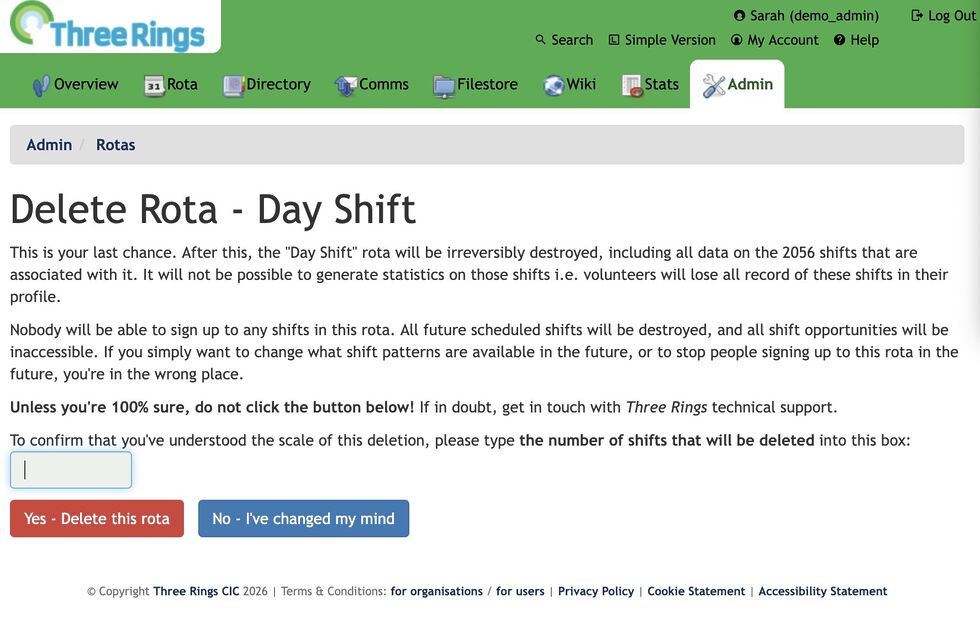Image resolution: width=980 pixels, height=624 pixels.
Task: Click No - I've changed my mind
Action: [303, 518]
